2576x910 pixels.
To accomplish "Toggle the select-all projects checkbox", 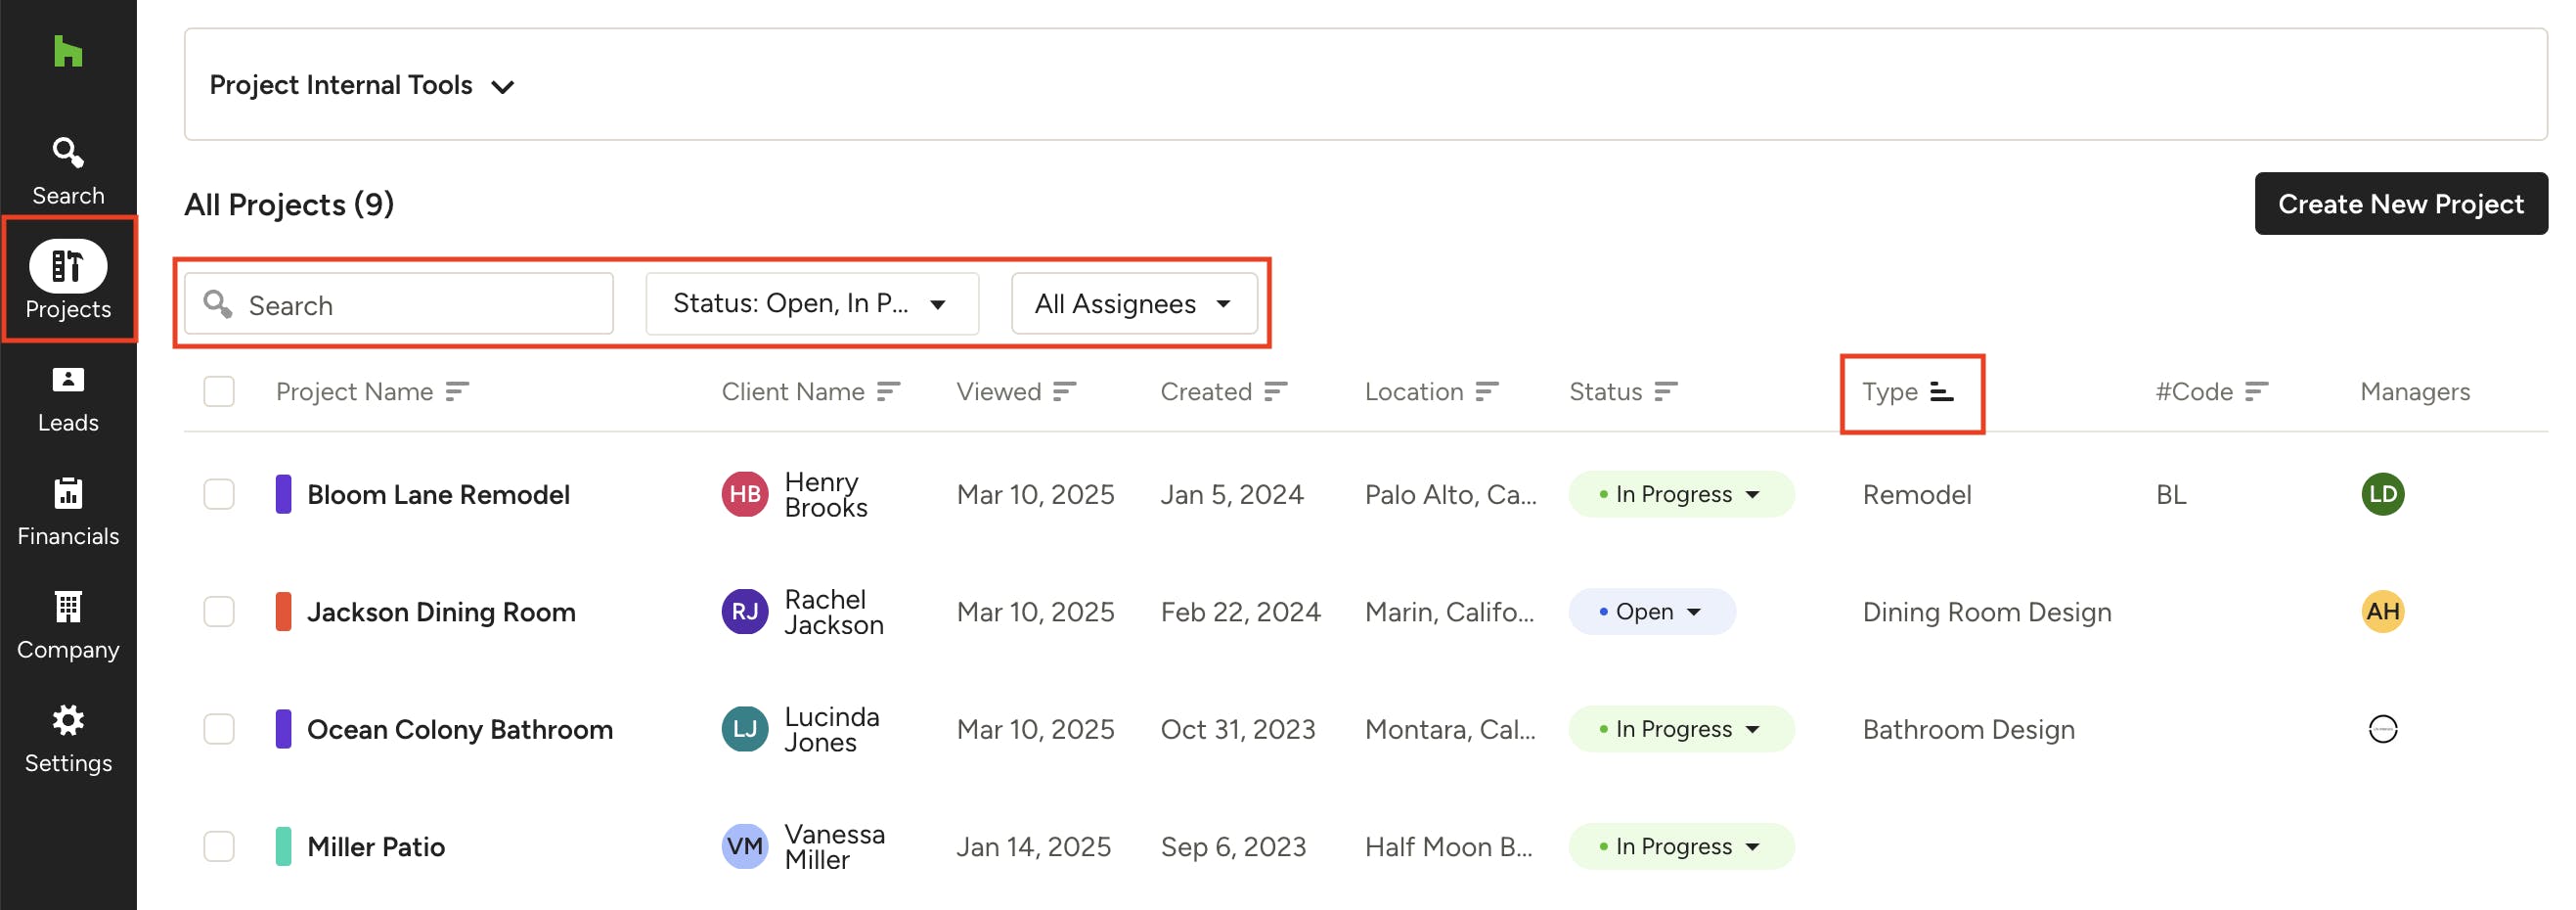I will click(219, 391).
